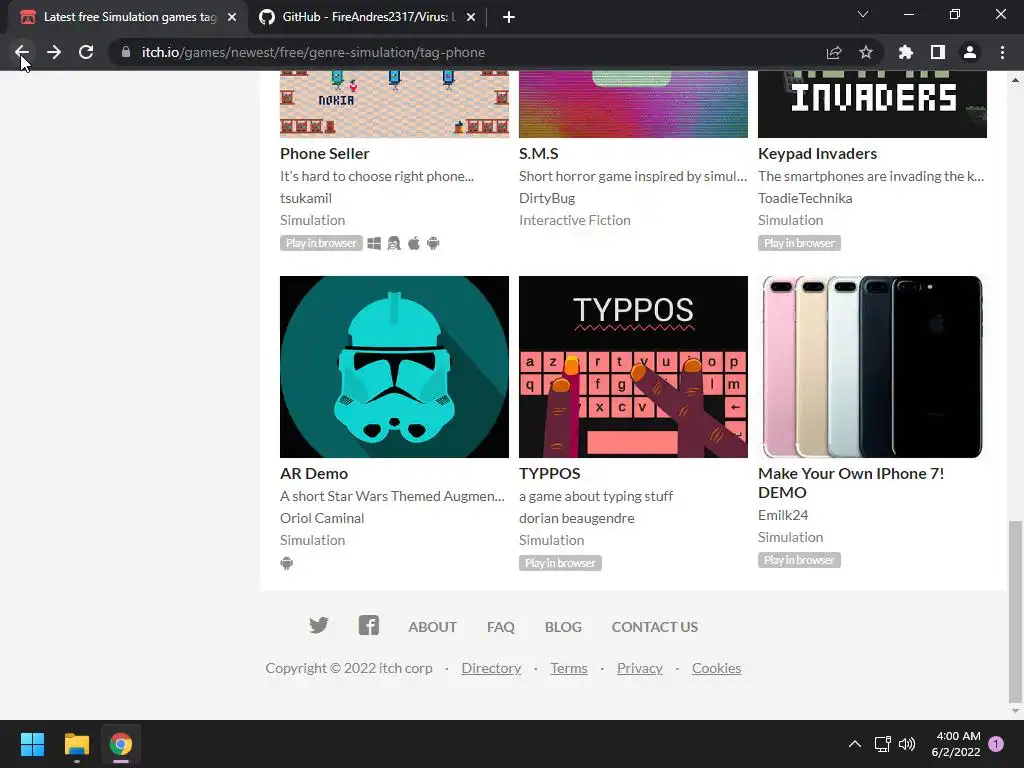This screenshot has width=1024, height=768.
Task: Open the Windows Start menu
Action: [x=32, y=744]
